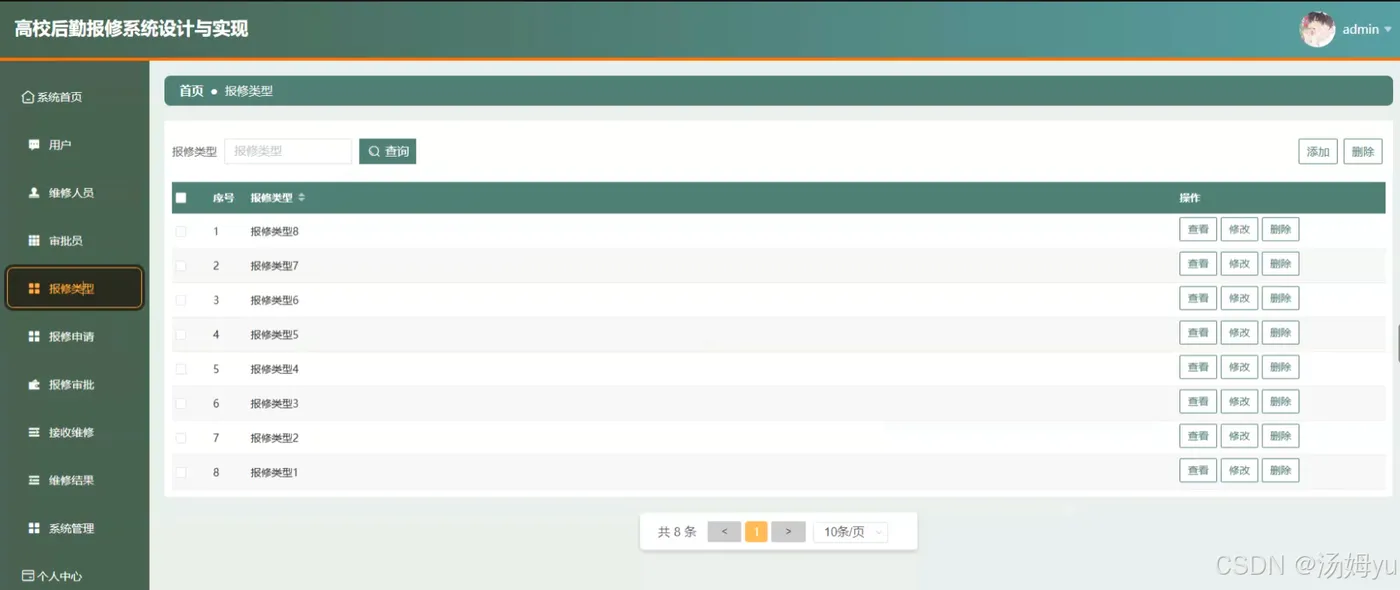1400x590 pixels.
Task: Check the box for row 报修类型7
Action: click(181, 266)
